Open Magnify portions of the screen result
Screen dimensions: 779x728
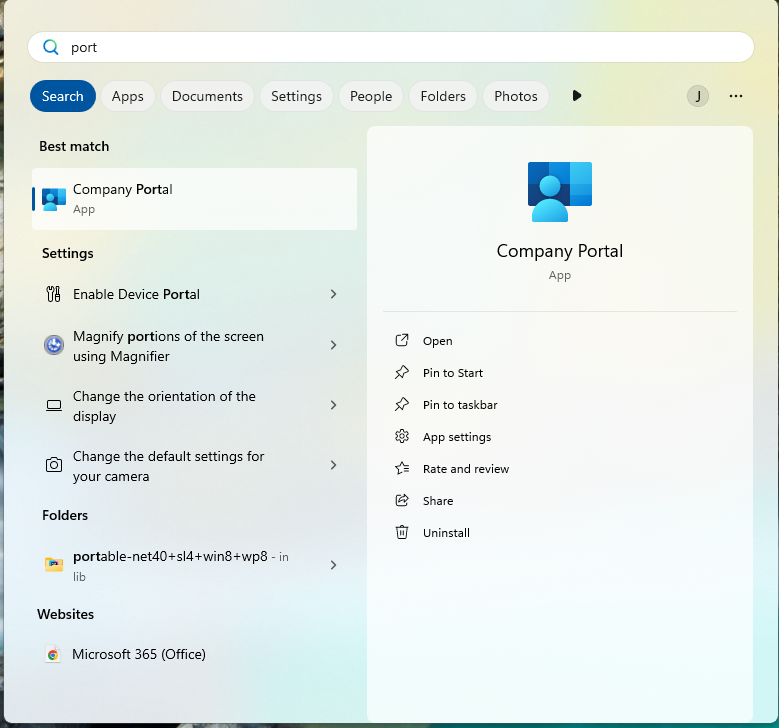point(168,346)
